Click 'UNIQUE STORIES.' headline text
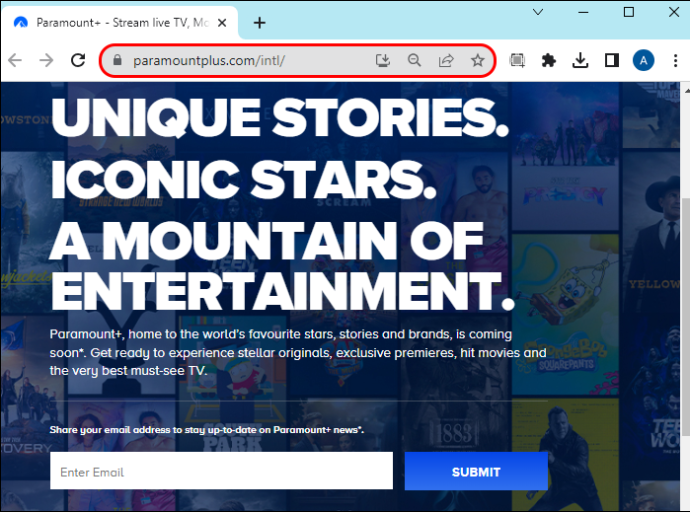Image resolution: width=690 pixels, height=512 pixels. click(280, 117)
